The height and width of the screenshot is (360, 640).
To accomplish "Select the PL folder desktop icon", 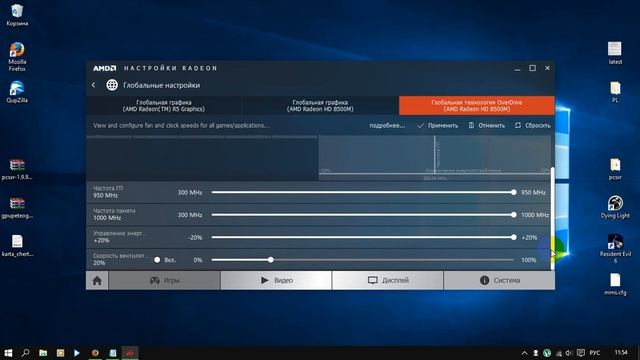I will pyautogui.click(x=615, y=91).
